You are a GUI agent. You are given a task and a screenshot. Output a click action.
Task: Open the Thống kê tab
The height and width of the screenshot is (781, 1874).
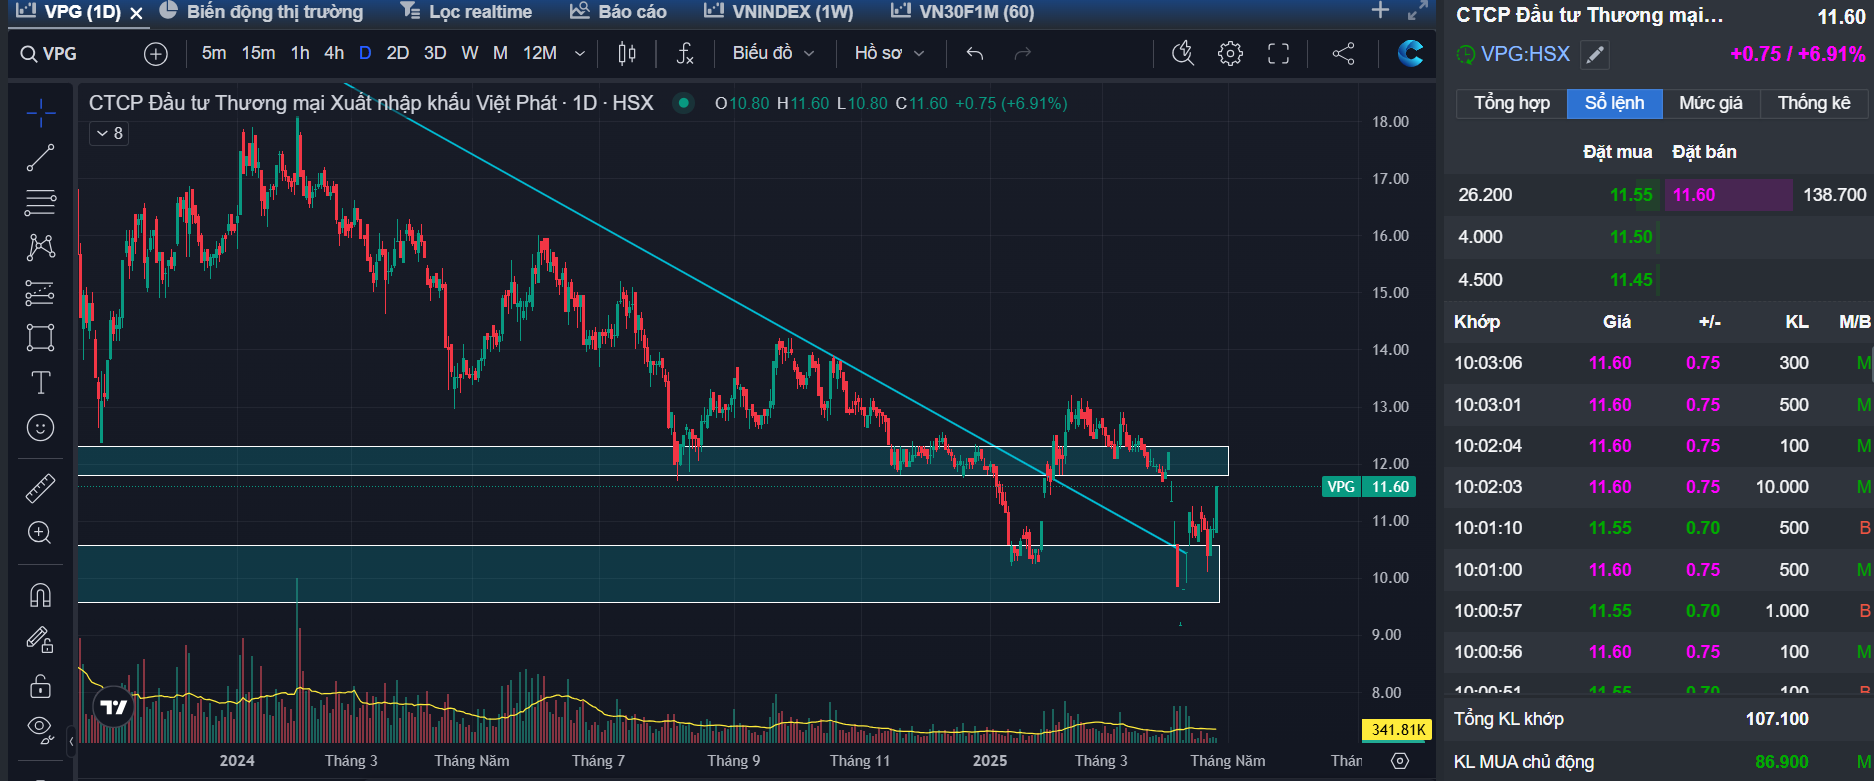[x=1813, y=103]
